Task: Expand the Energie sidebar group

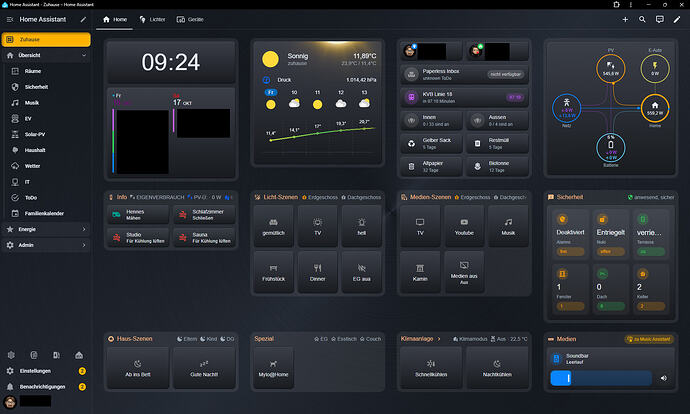Action: pyautogui.click(x=84, y=229)
